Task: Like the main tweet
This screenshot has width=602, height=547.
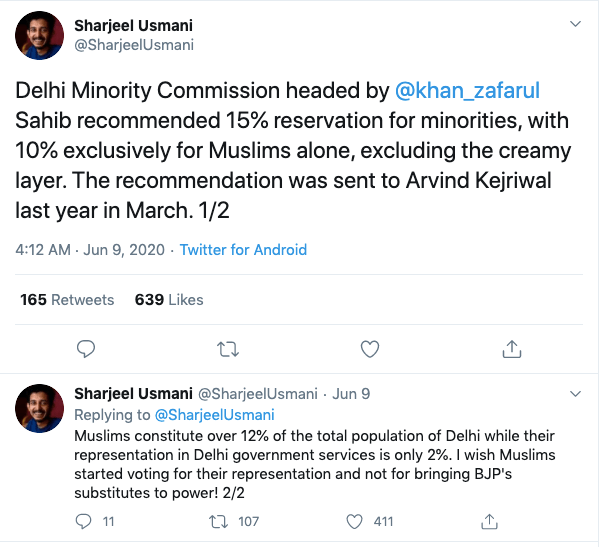Action: (x=370, y=348)
